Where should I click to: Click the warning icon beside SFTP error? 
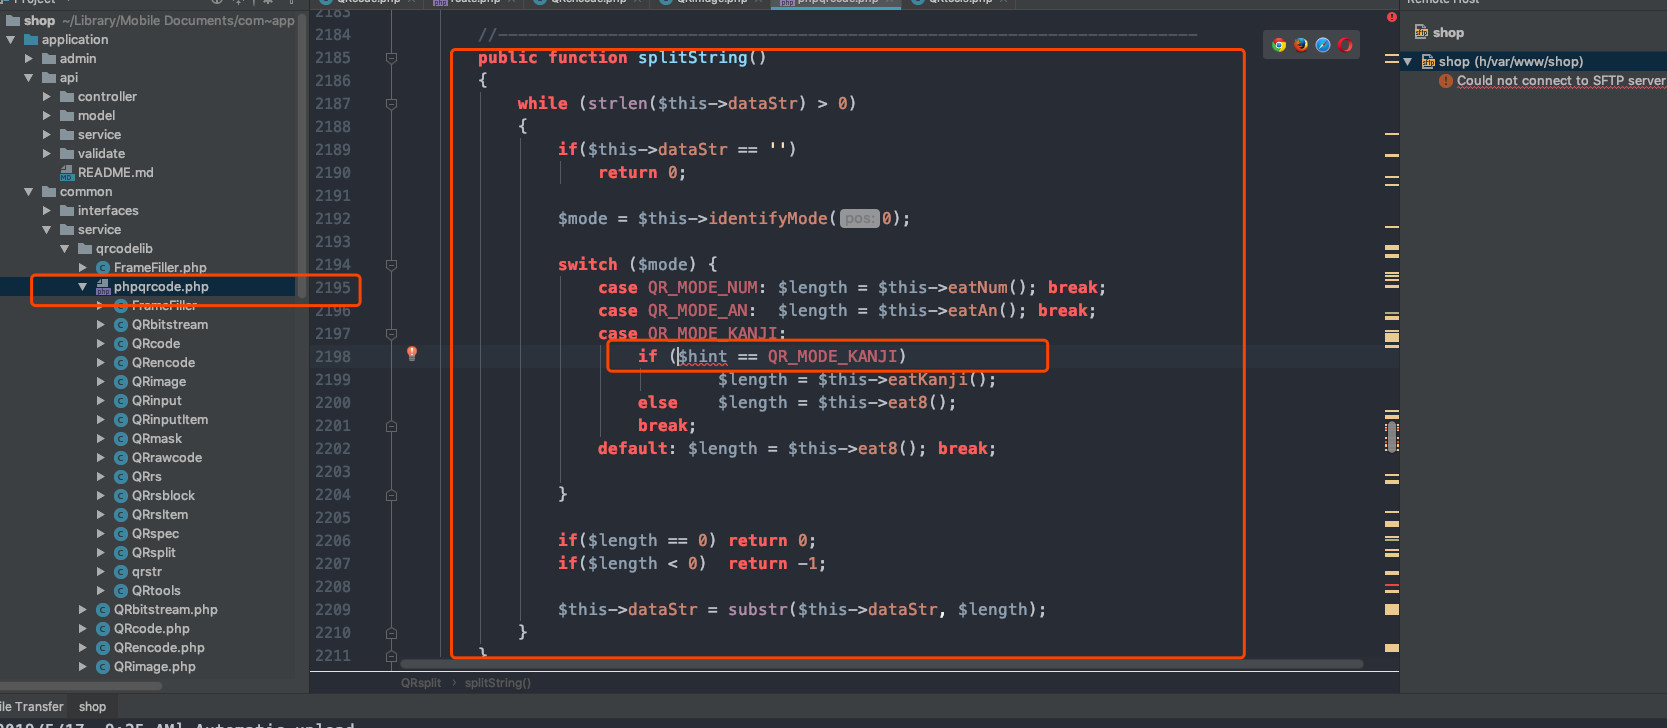point(1445,81)
